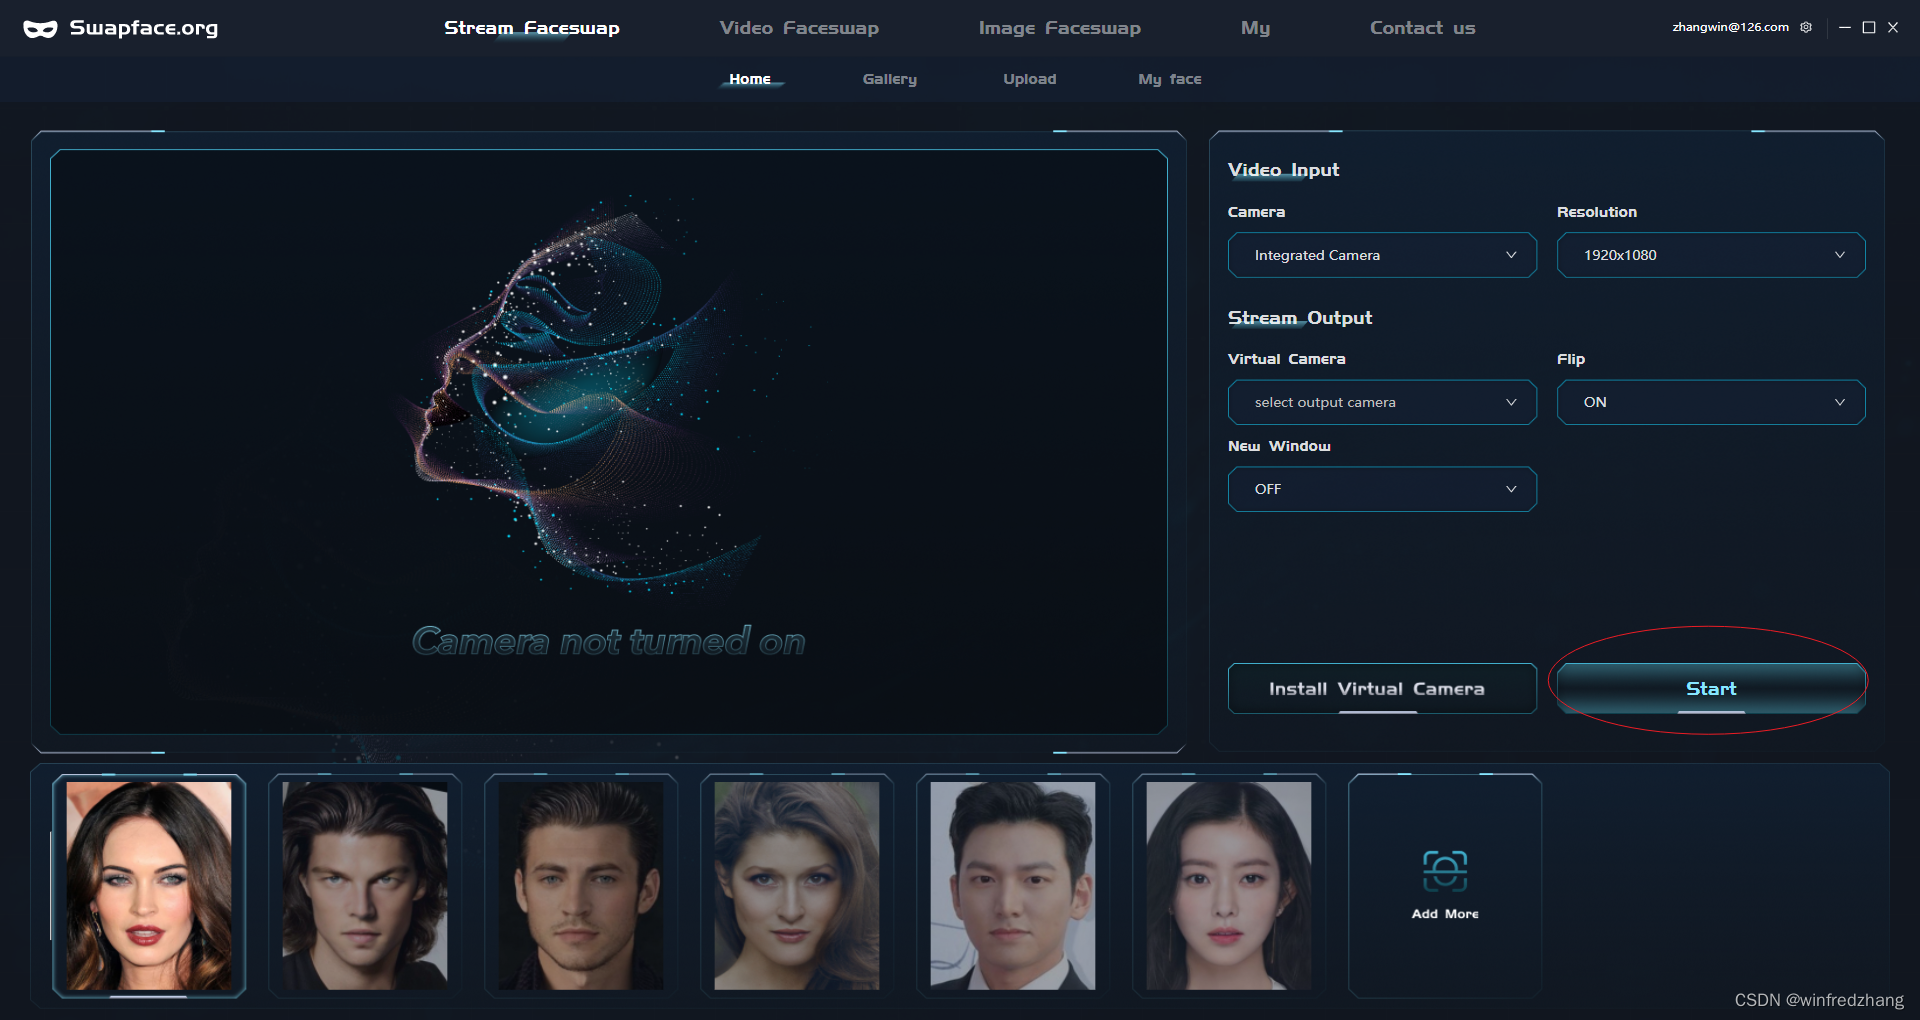
Task: Click the Add More label
Action: tap(1445, 914)
